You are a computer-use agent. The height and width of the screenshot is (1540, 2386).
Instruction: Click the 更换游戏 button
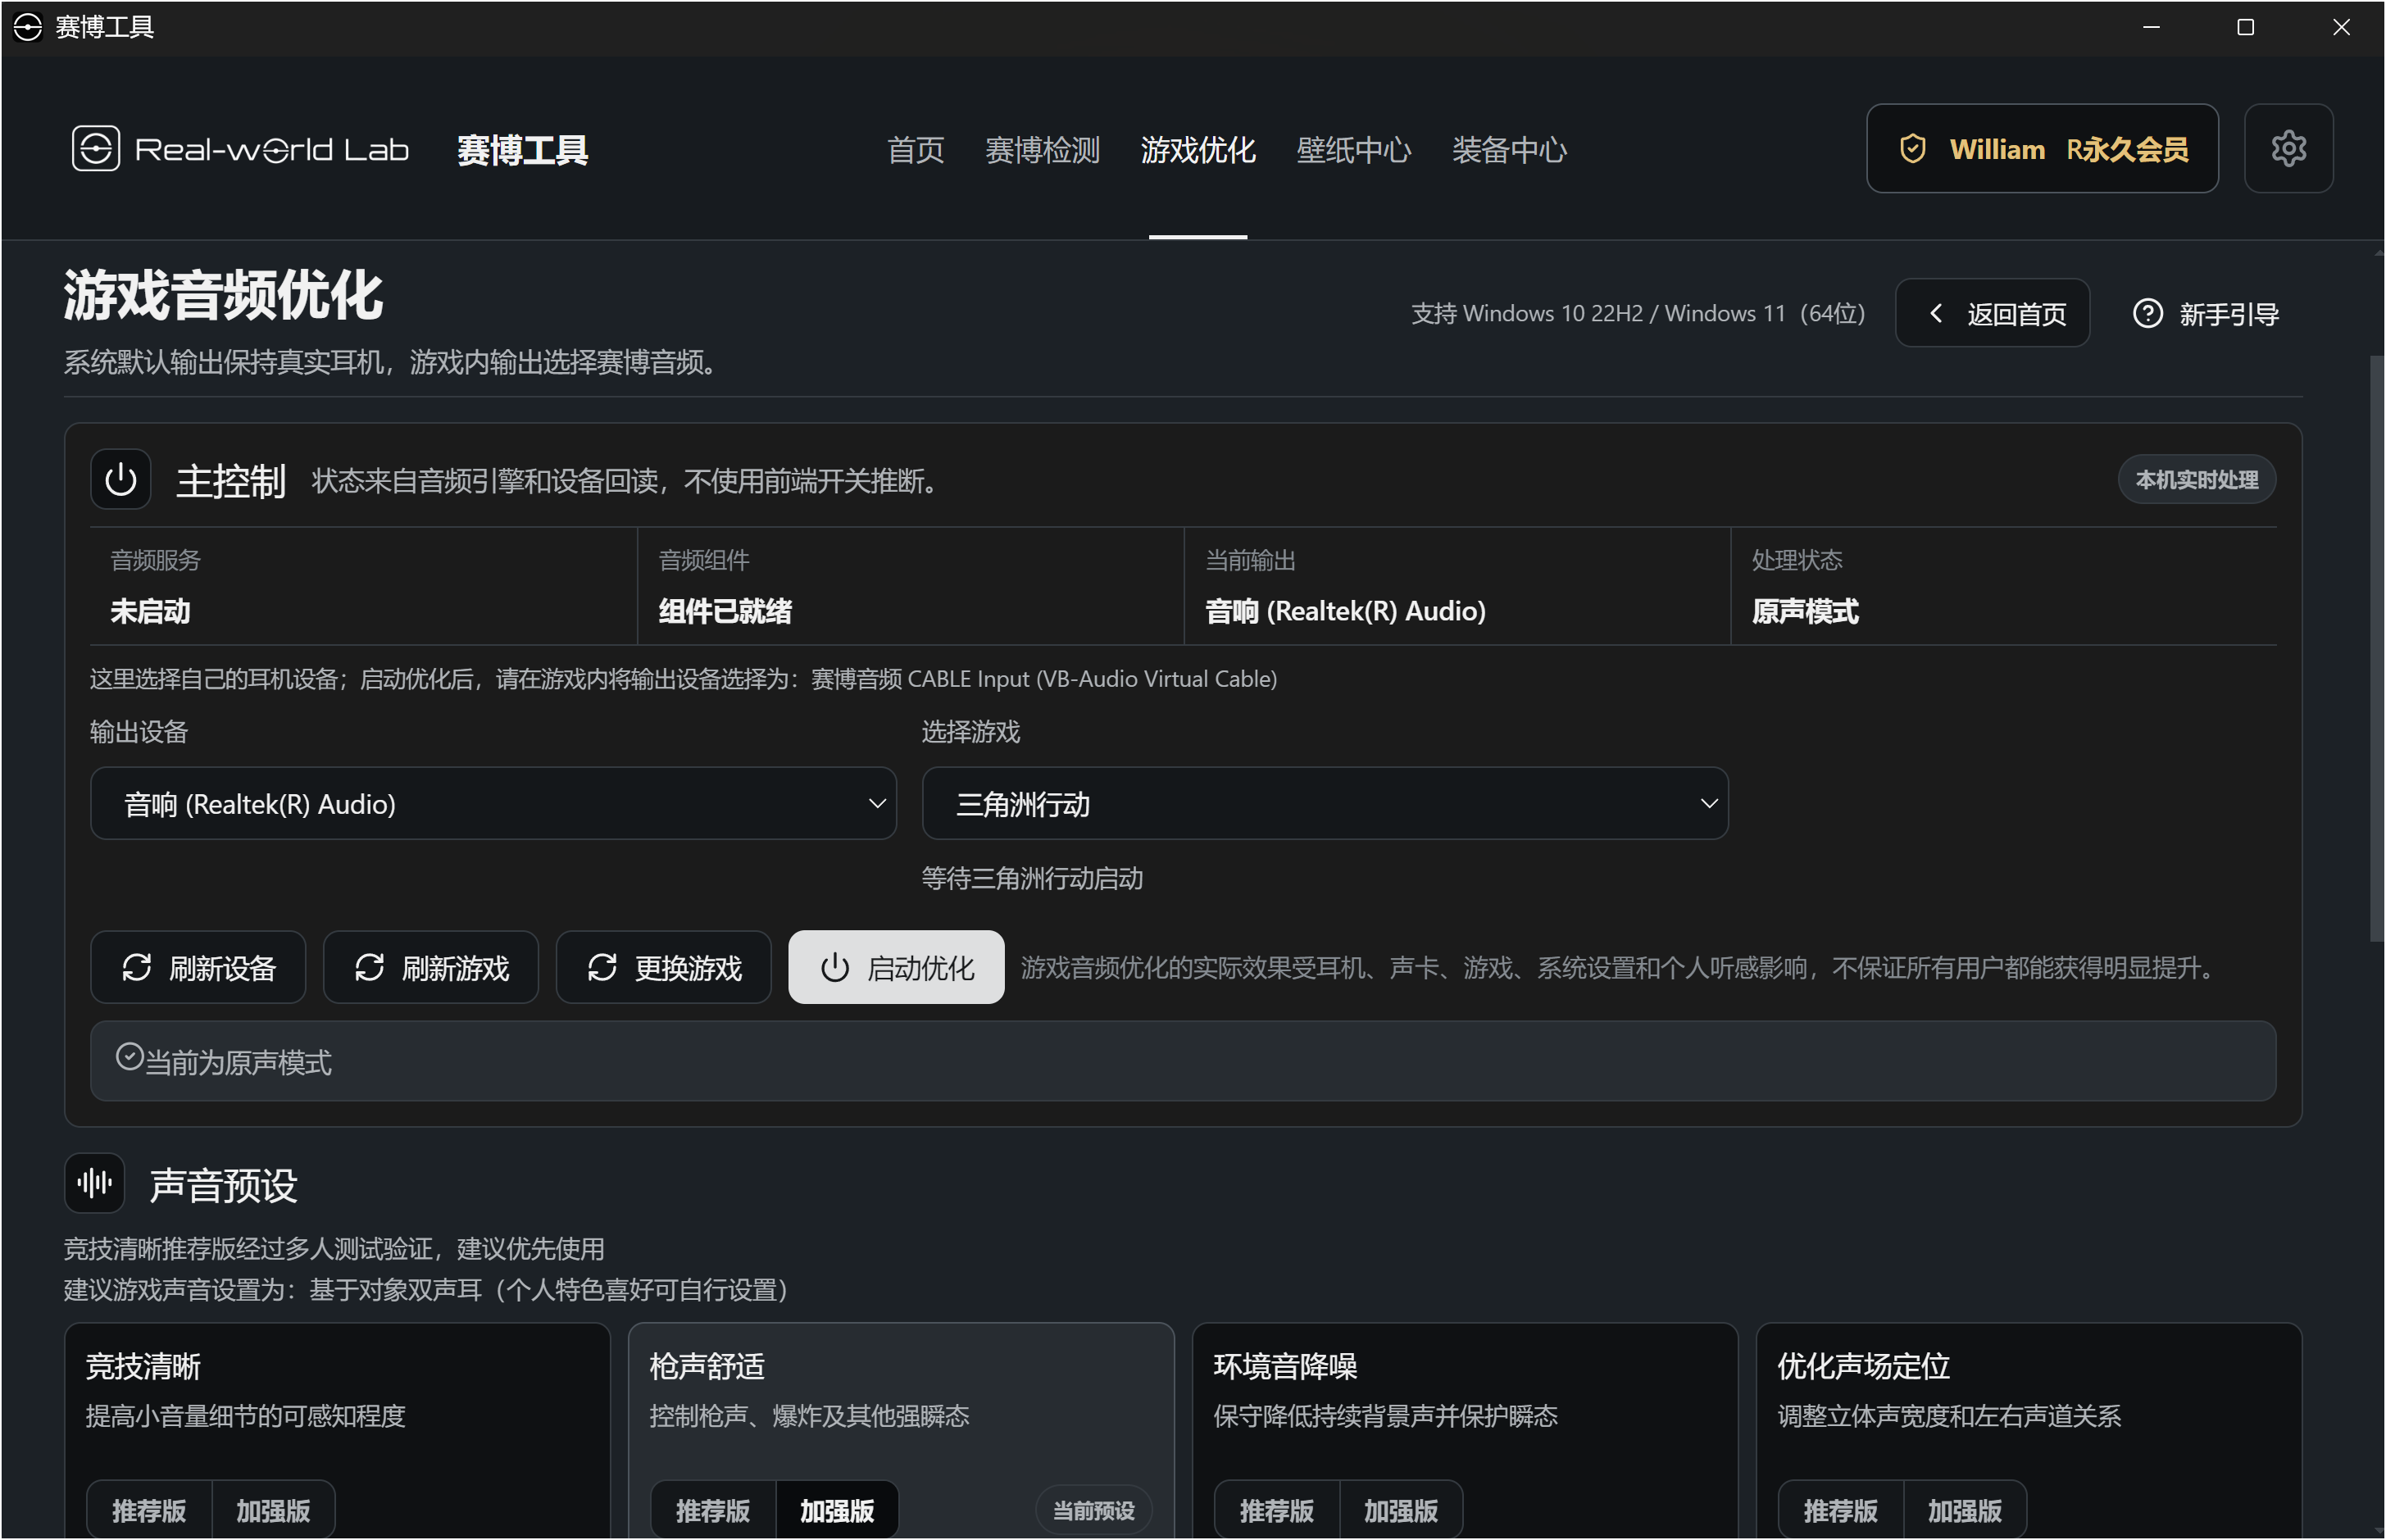pyautogui.click(x=664, y=968)
